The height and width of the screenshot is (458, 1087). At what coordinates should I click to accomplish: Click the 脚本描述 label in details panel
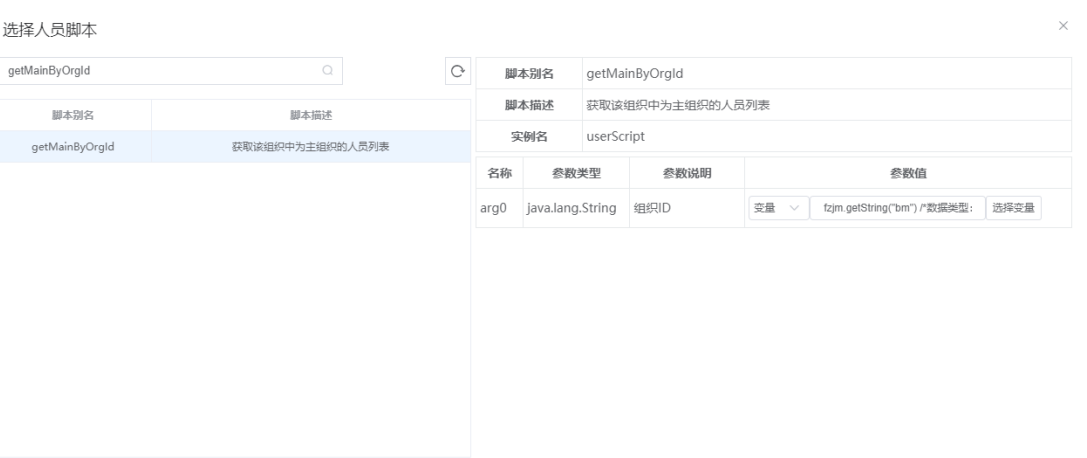pyautogui.click(x=529, y=105)
